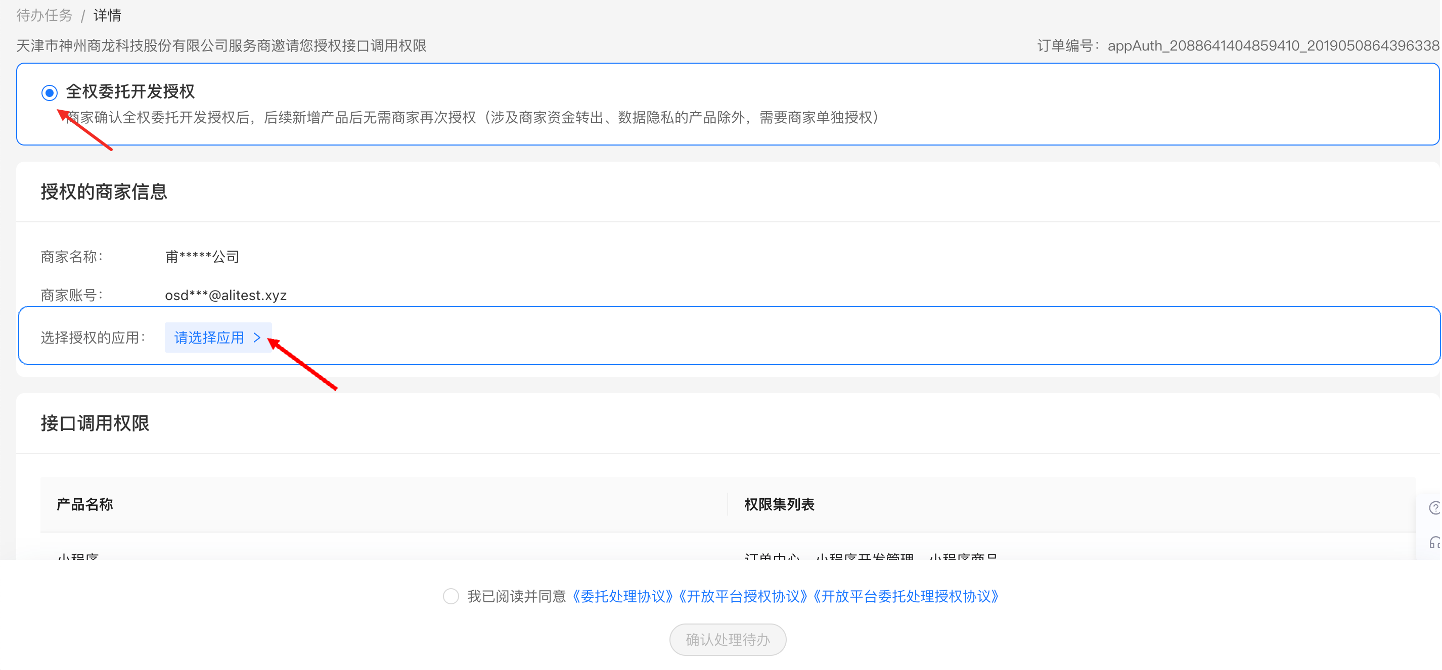Screen dimensions: 1442x670
Task: Click the 接口调用权限 section heading
Action: tap(95, 424)
